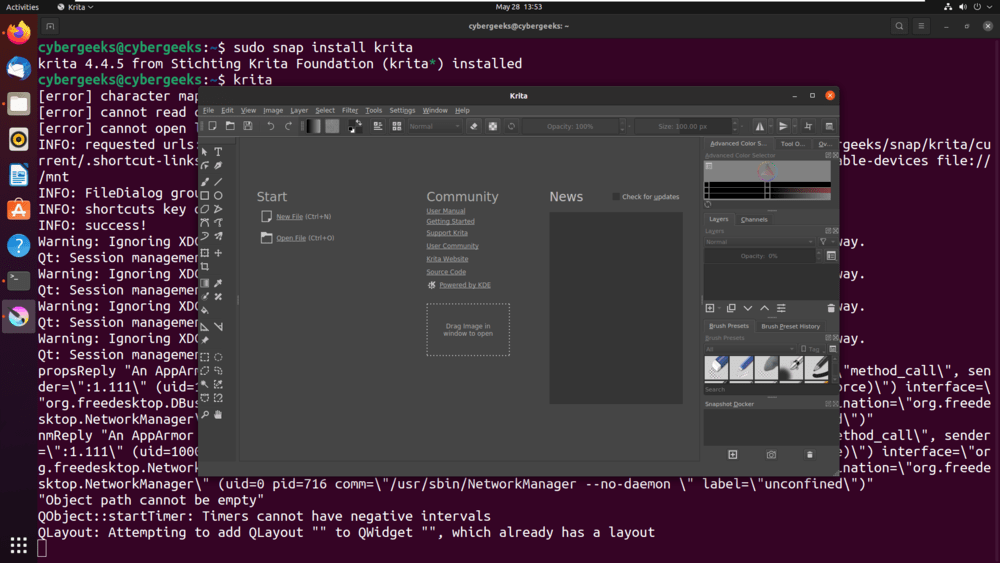Open the blending mode Normal dropdown in toolbar
This screenshot has height=563, width=1000.
[x=434, y=126]
